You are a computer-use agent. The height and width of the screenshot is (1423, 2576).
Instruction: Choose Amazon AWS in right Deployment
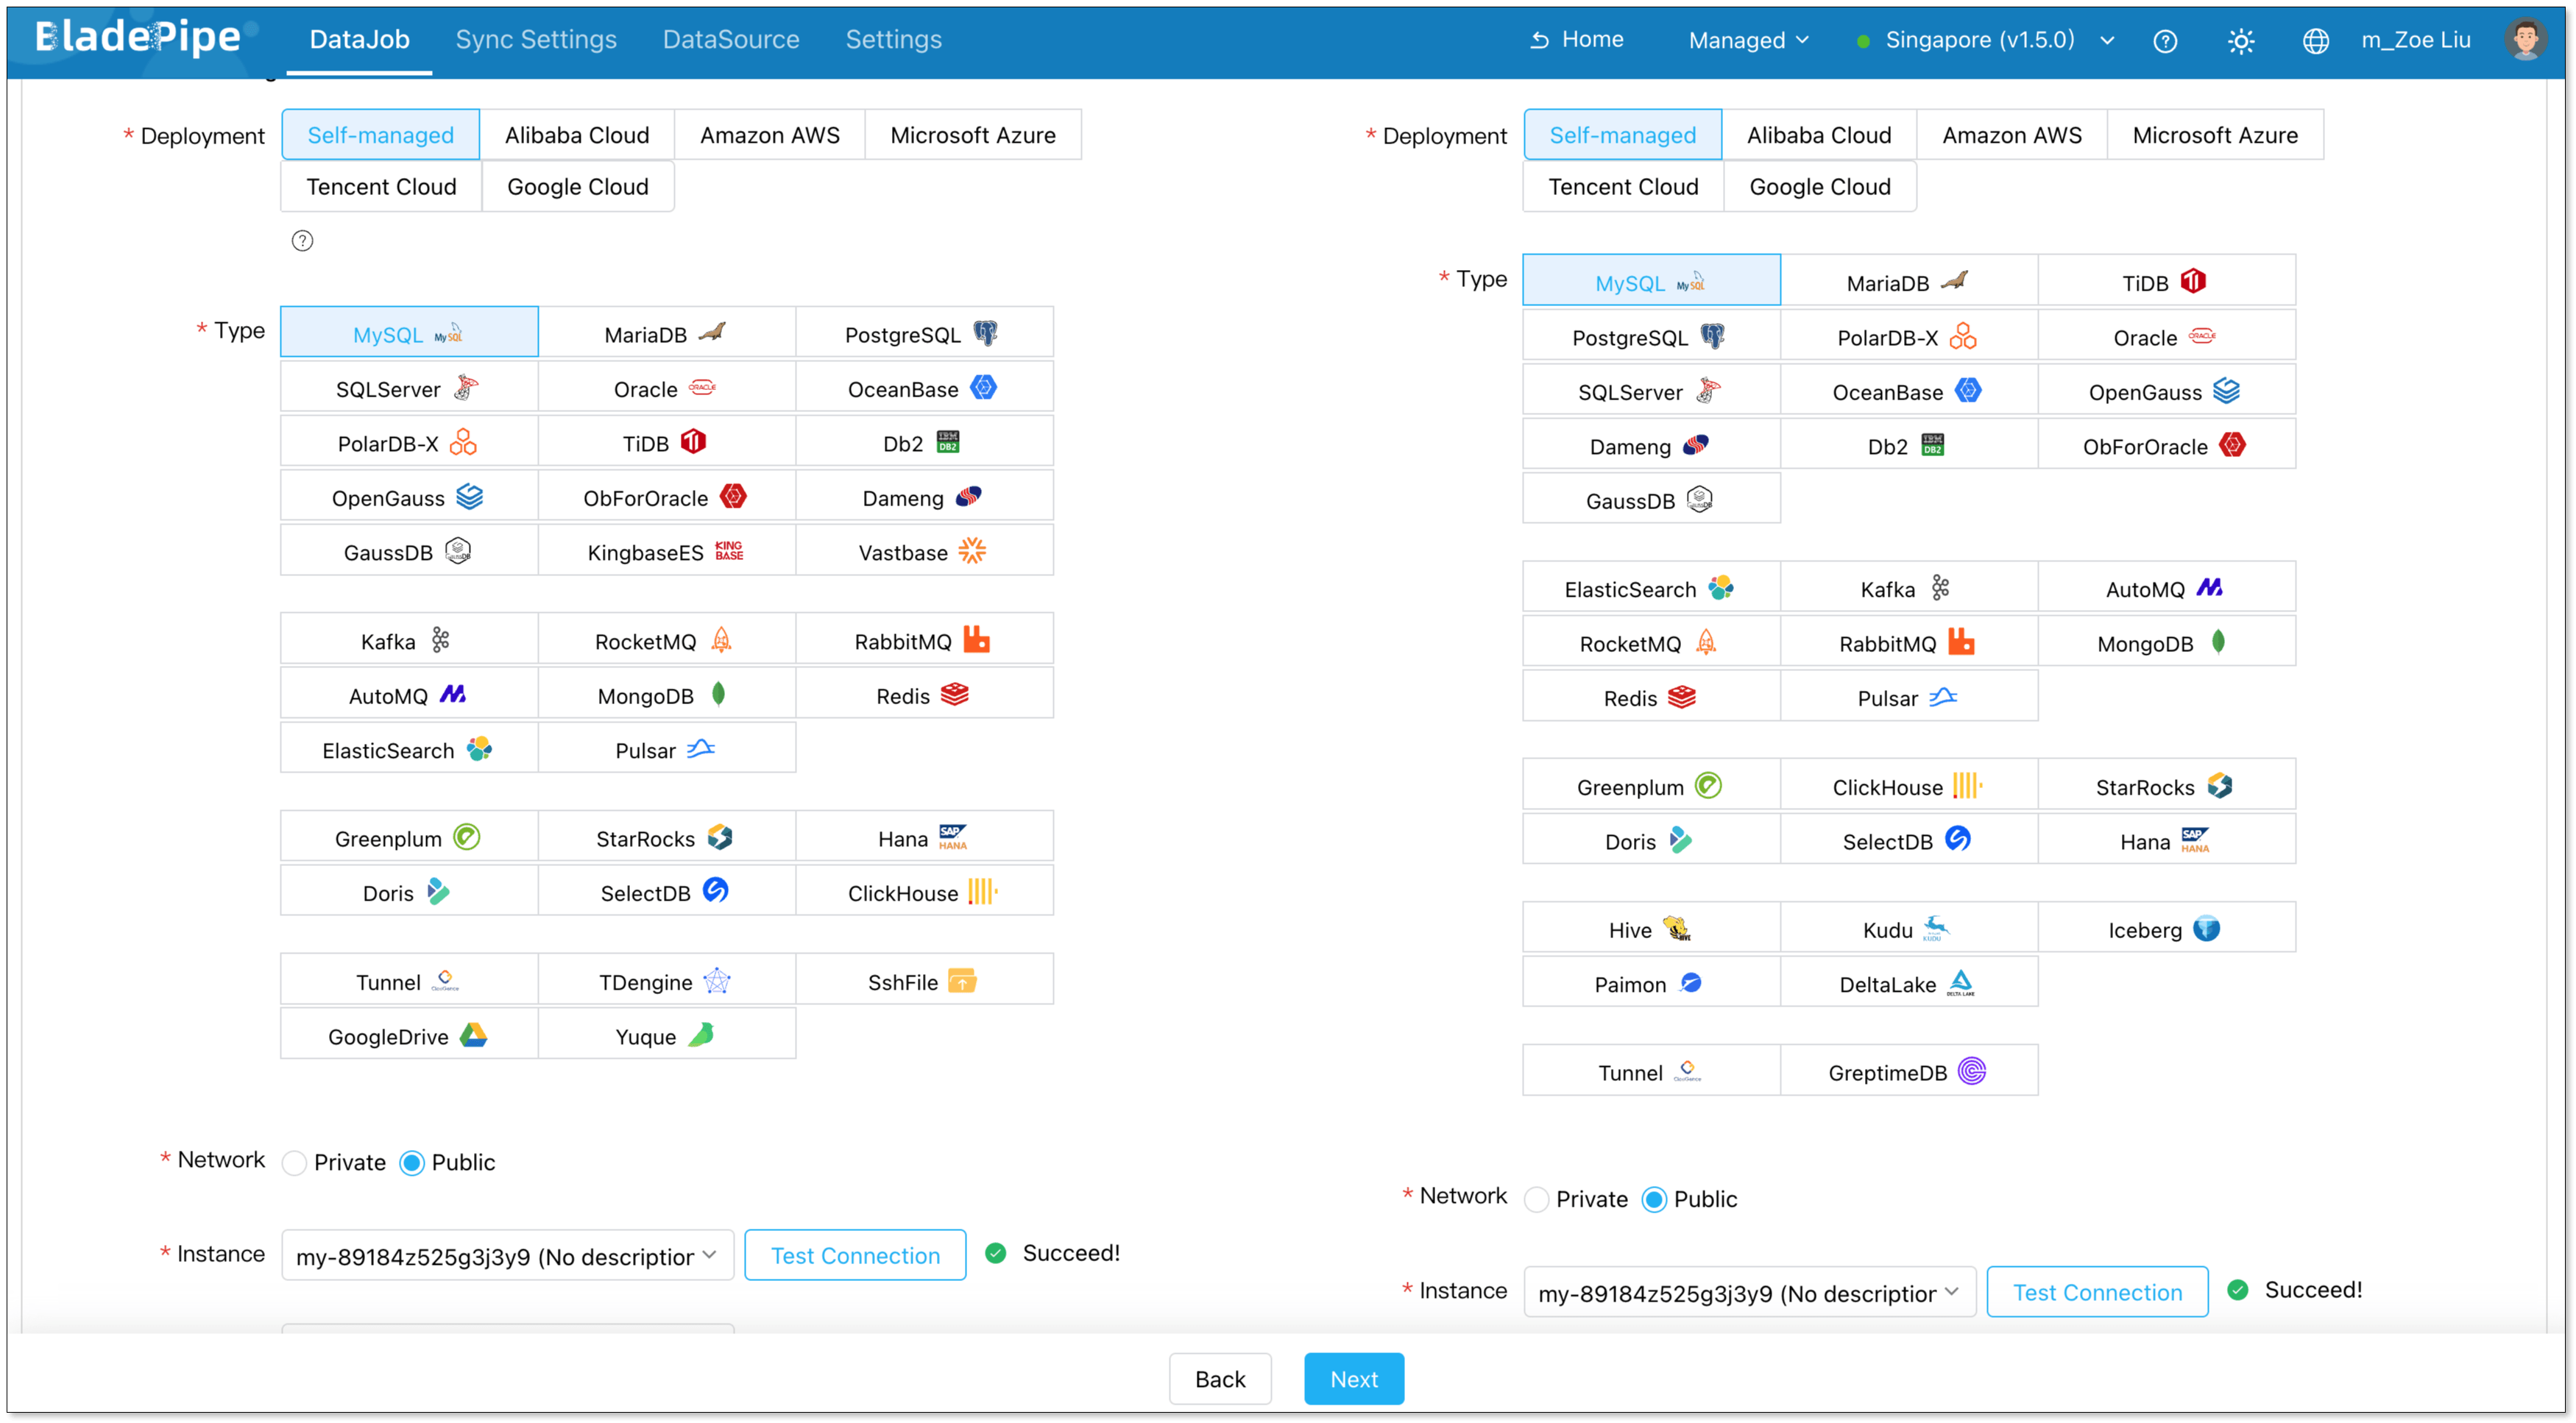[2012, 135]
